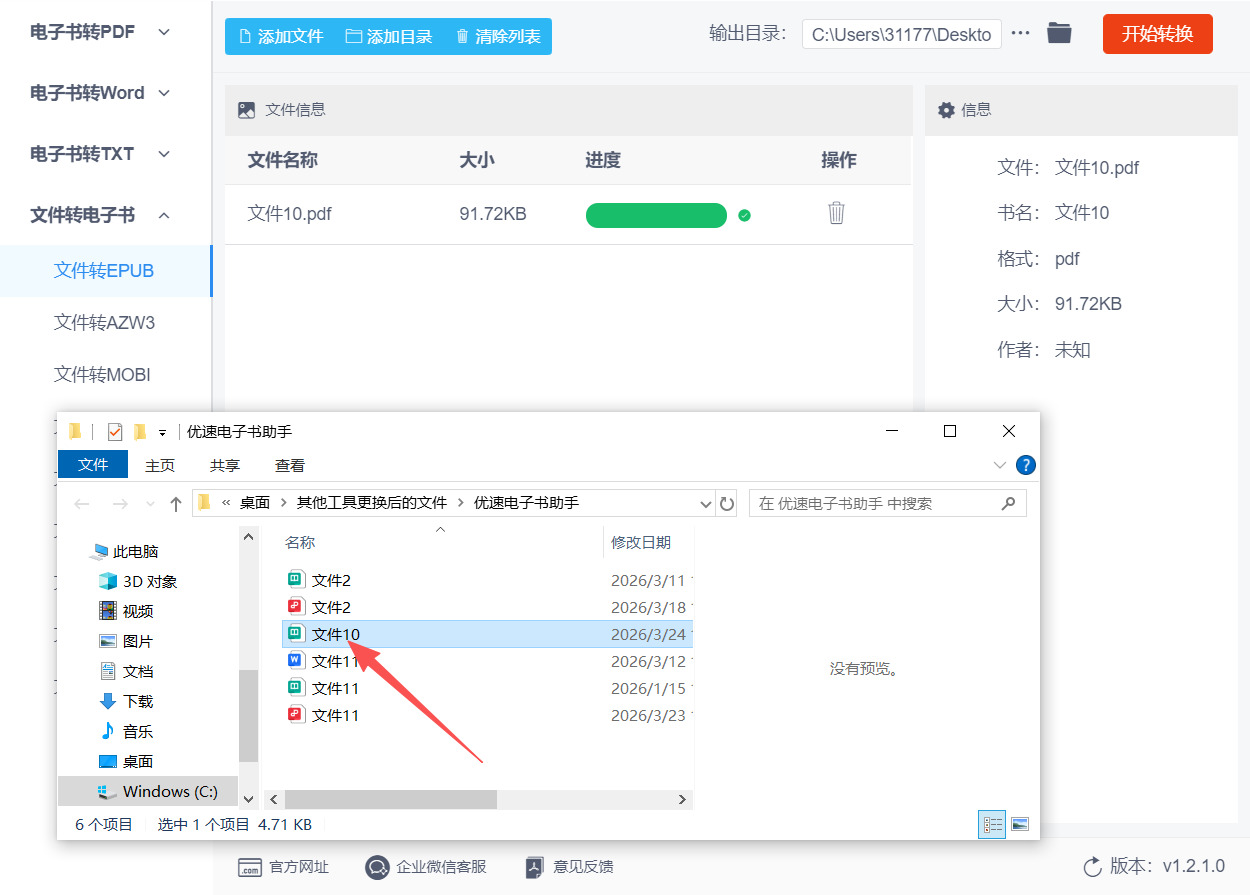Image resolution: width=1250 pixels, height=895 pixels.
Task: Click the green progress bar for 文件10.pdf
Action: pos(656,215)
